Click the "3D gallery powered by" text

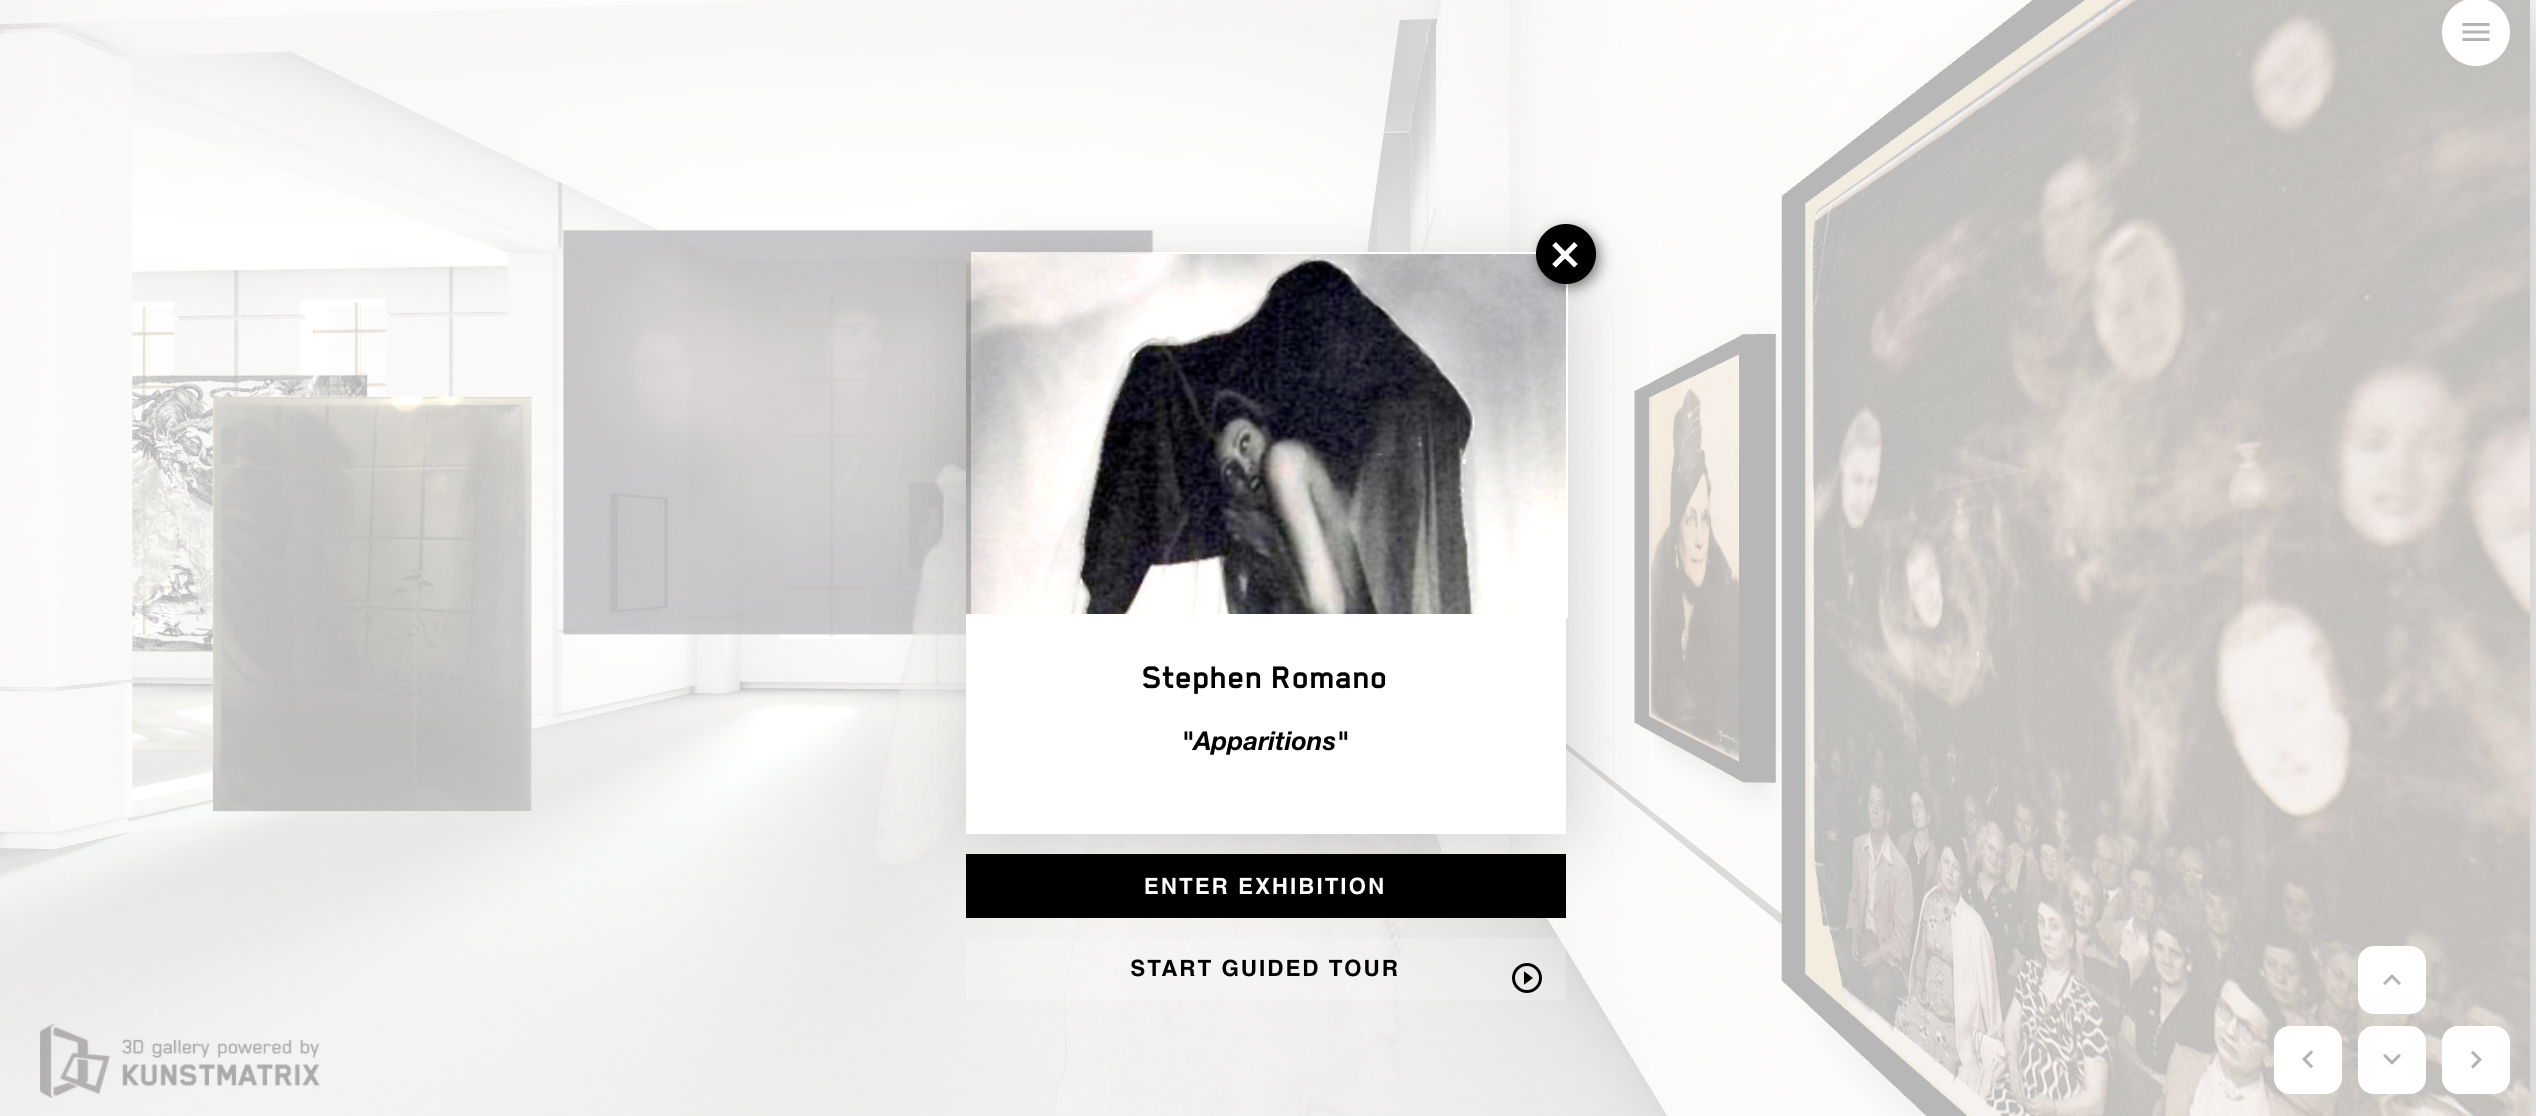220,1047
